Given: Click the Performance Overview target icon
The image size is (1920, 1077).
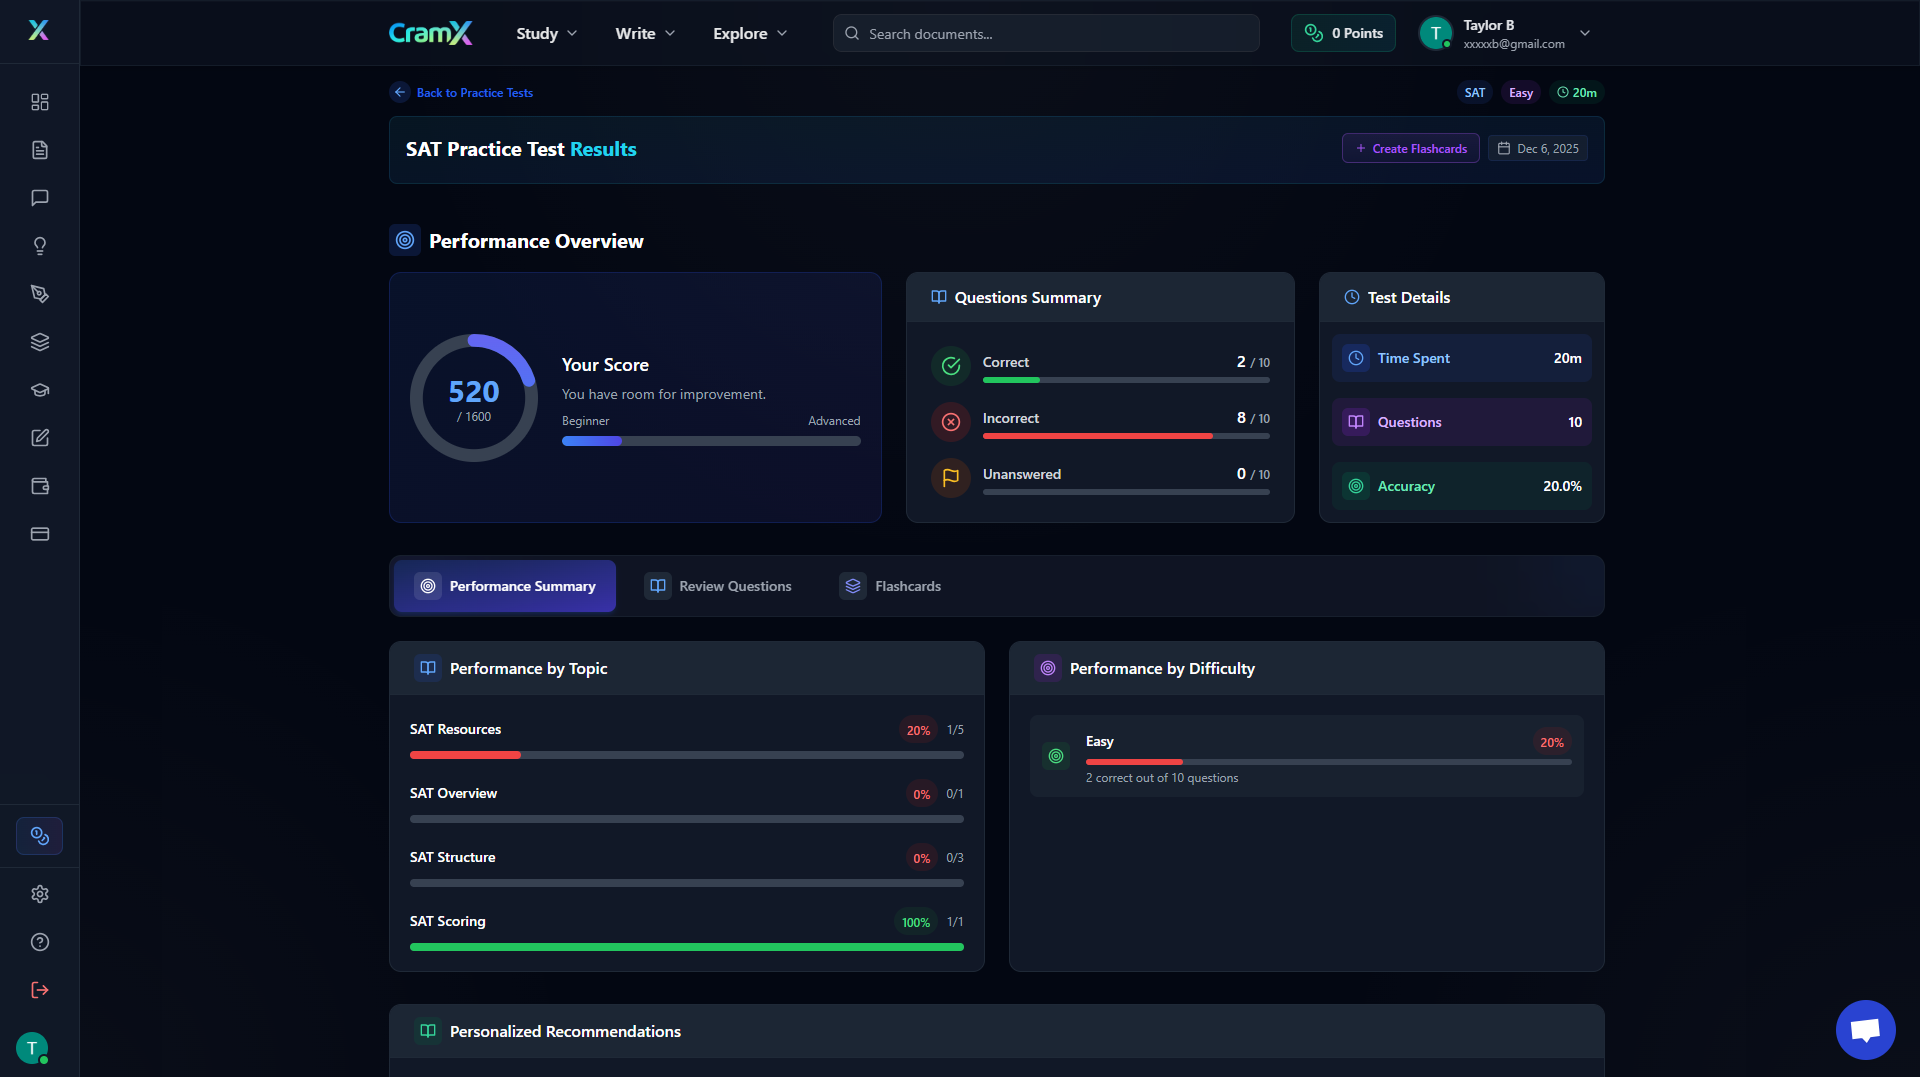Looking at the screenshot, I should coord(405,240).
